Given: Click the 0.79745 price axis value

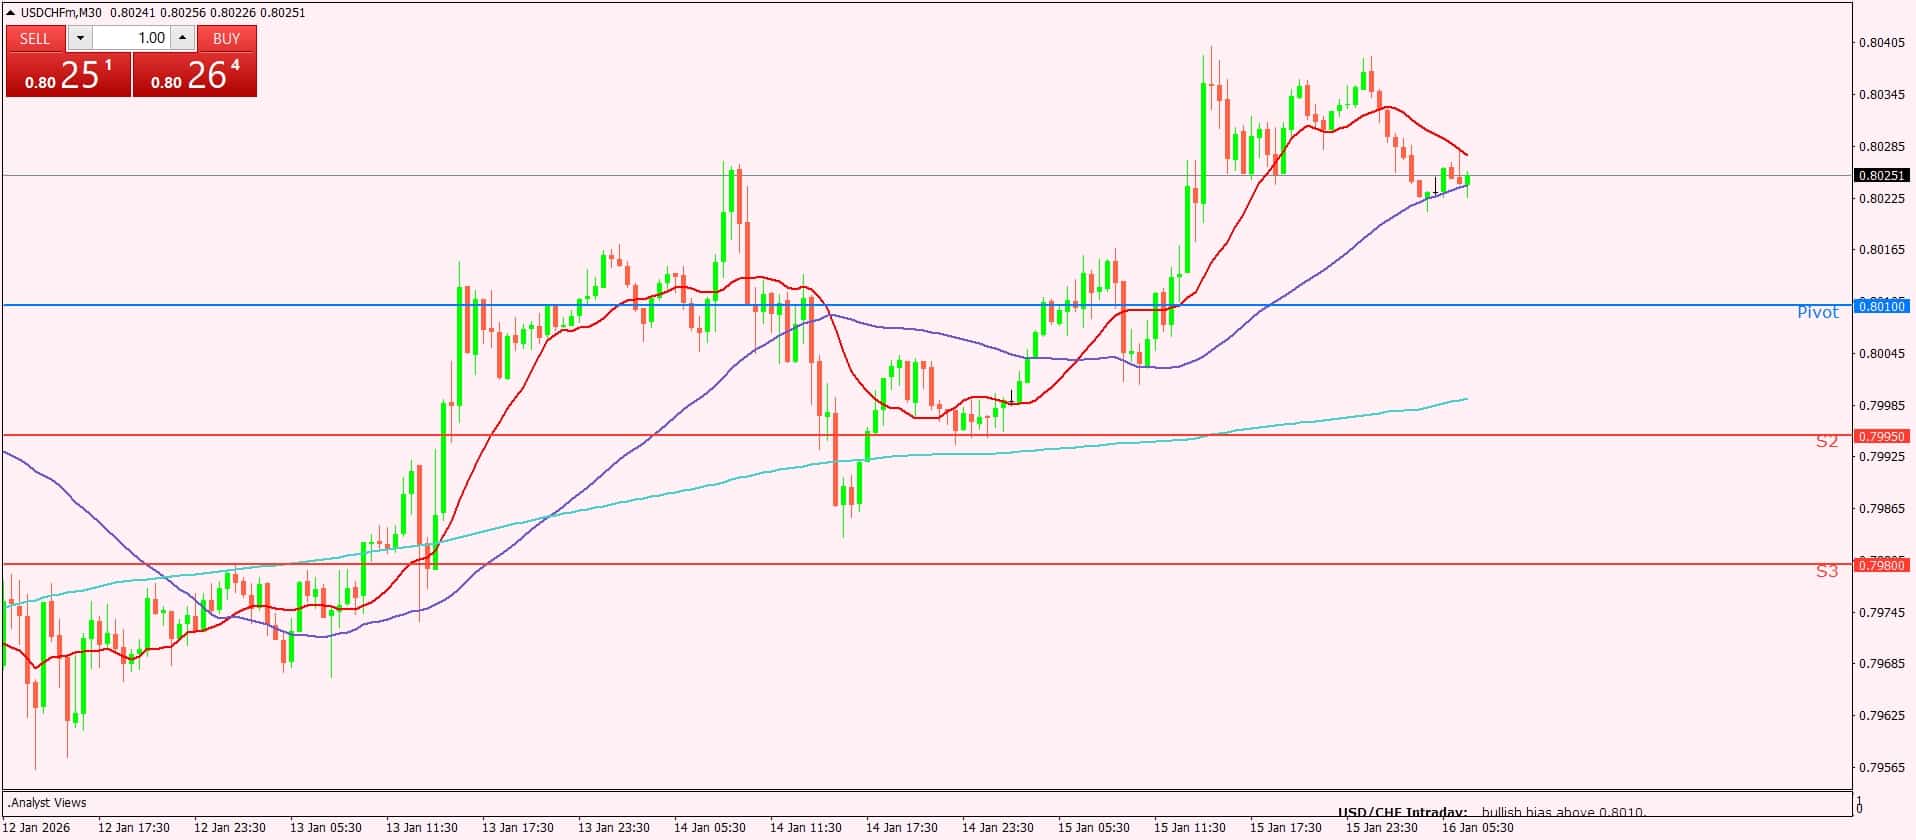Looking at the screenshot, I should click(1881, 612).
